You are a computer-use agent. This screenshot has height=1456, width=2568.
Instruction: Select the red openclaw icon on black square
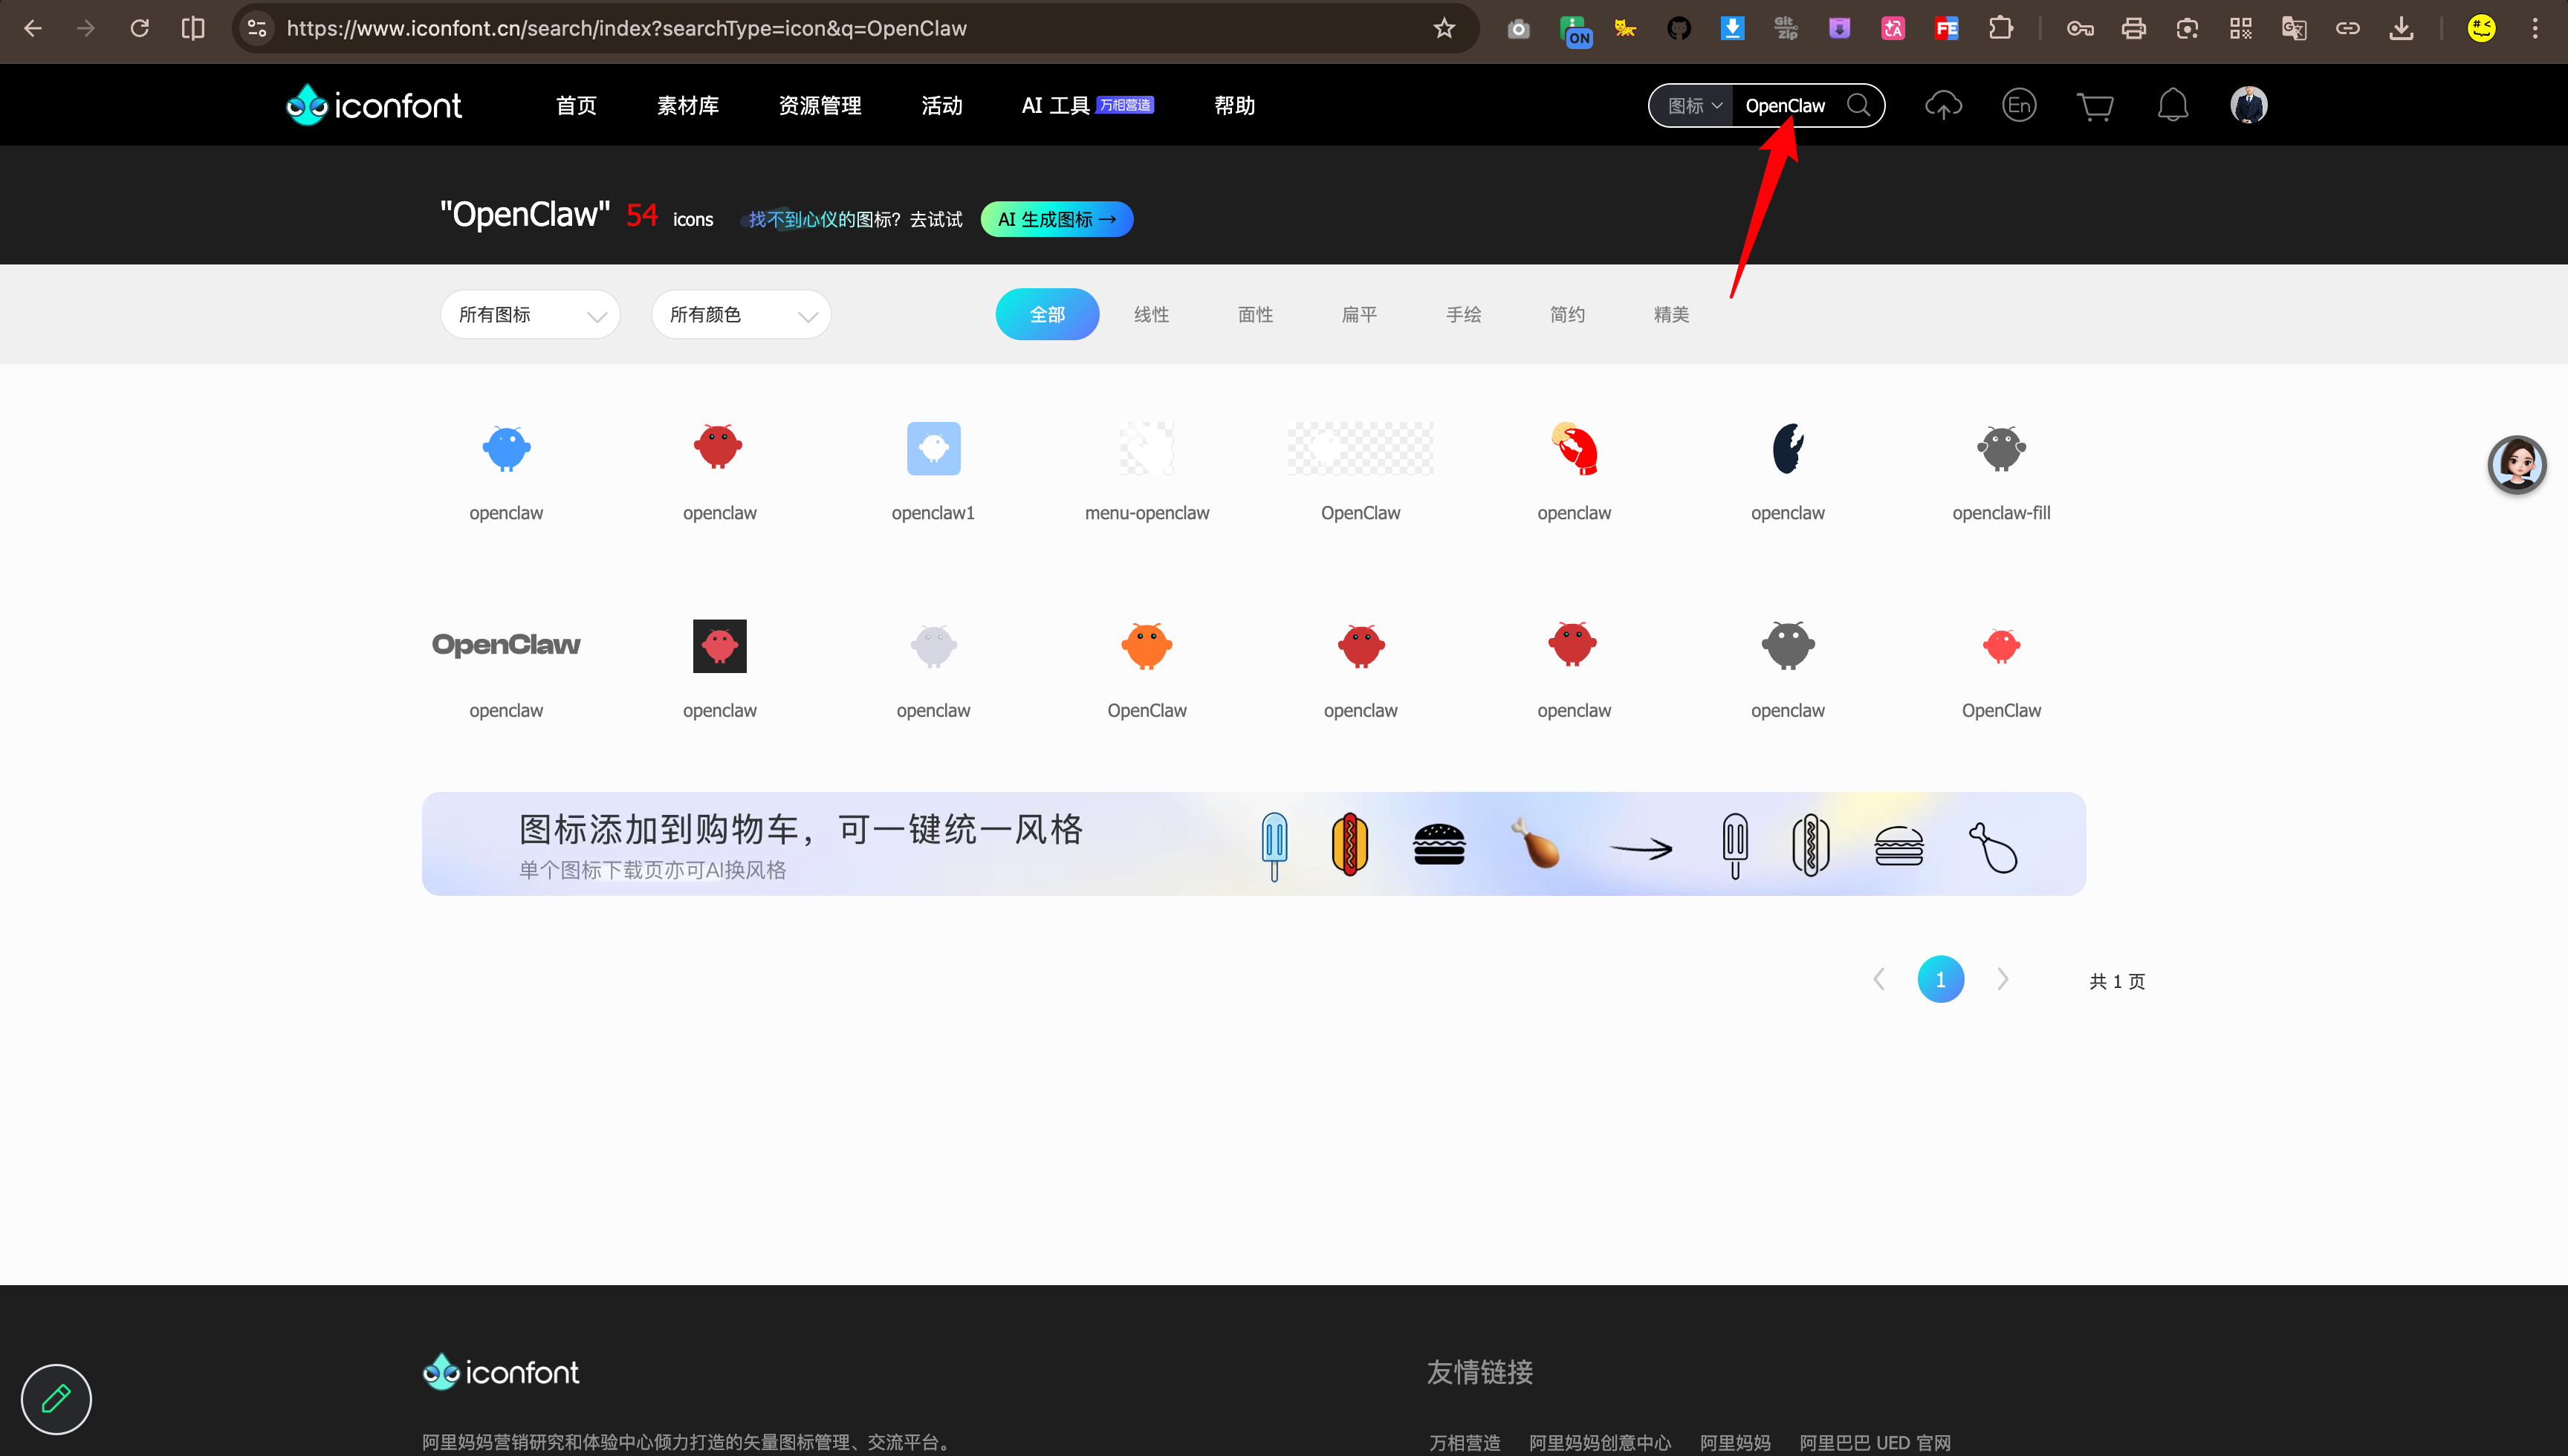coord(720,645)
